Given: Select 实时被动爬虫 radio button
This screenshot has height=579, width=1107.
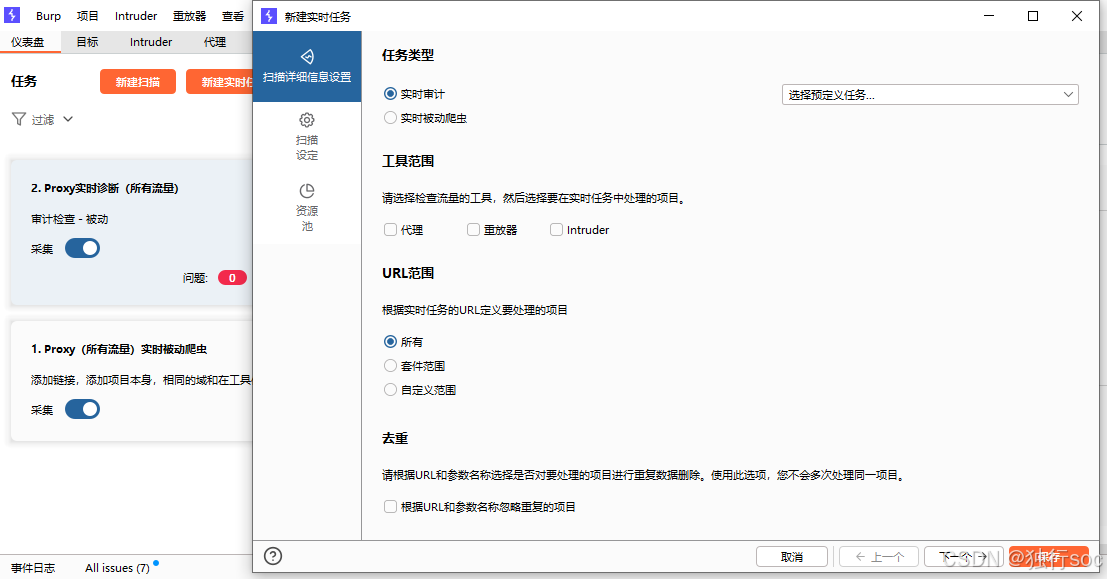Looking at the screenshot, I should click(390, 118).
